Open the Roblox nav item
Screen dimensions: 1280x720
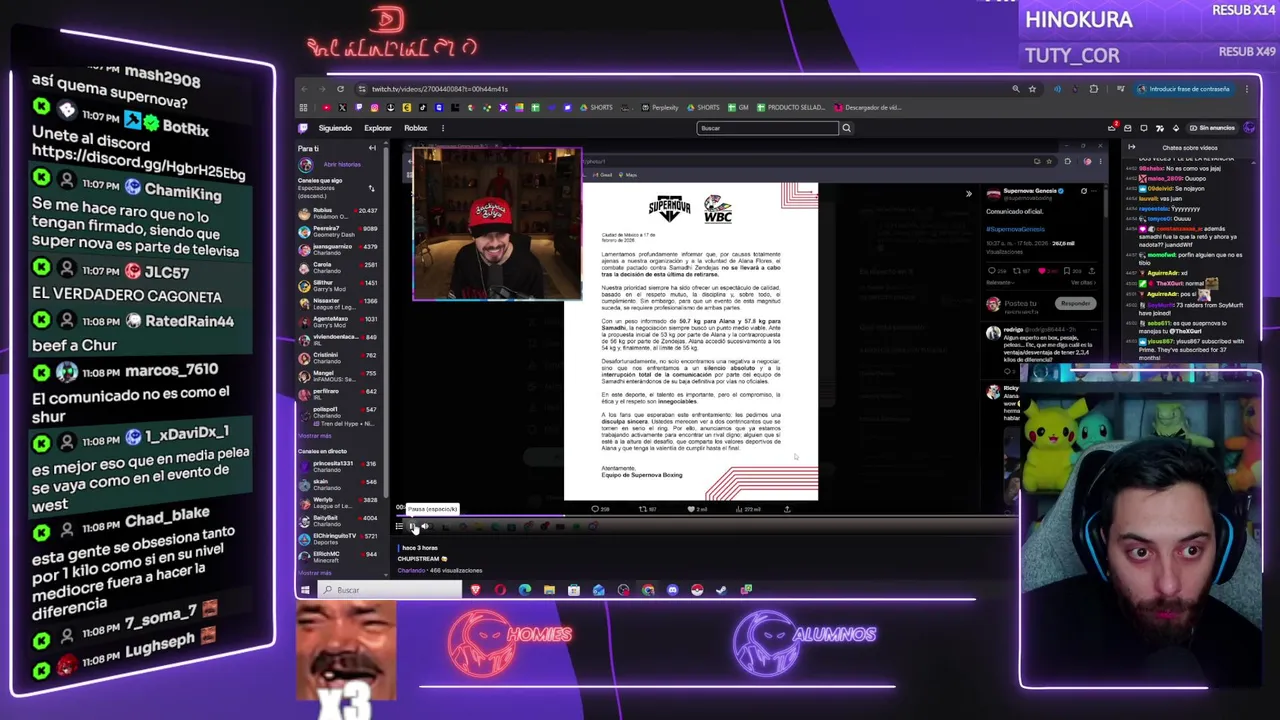(x=415, y=128)
